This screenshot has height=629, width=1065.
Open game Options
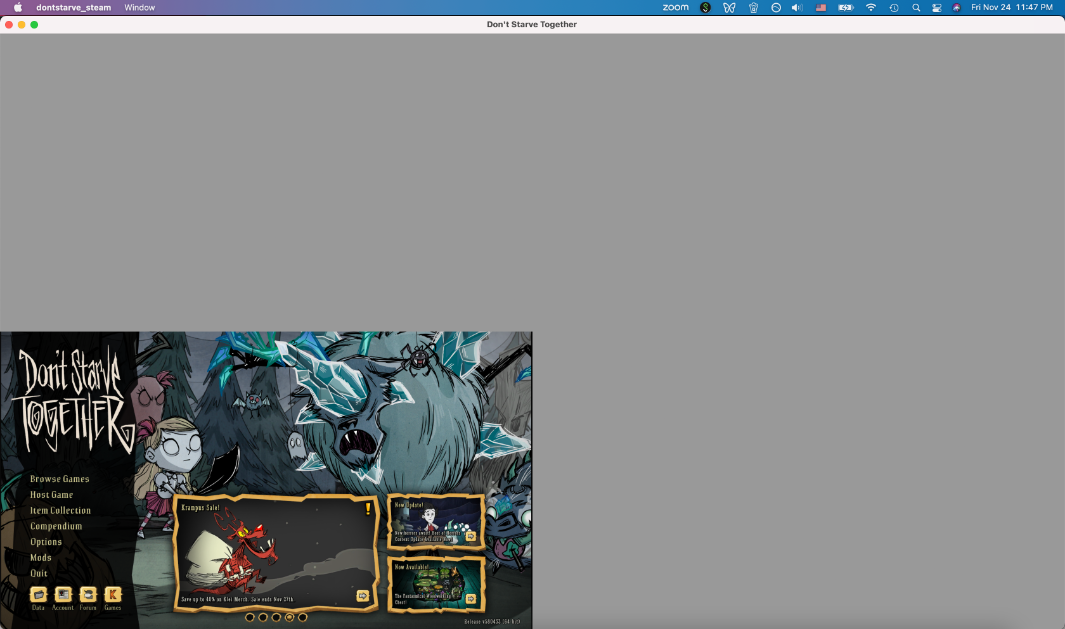pos(46,541)
